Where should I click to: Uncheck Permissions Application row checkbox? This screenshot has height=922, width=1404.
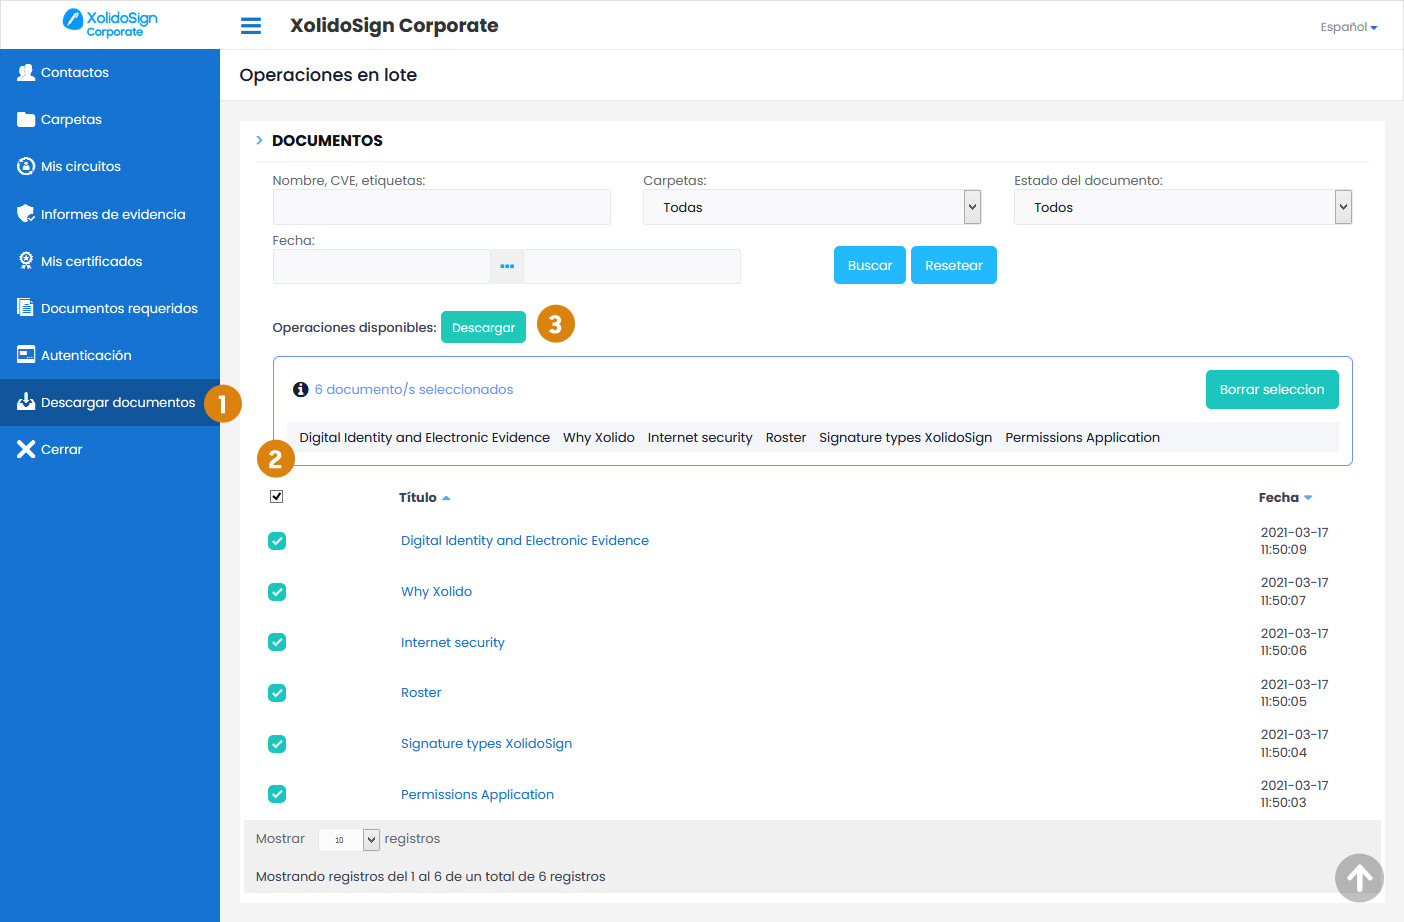pos(277,794)
